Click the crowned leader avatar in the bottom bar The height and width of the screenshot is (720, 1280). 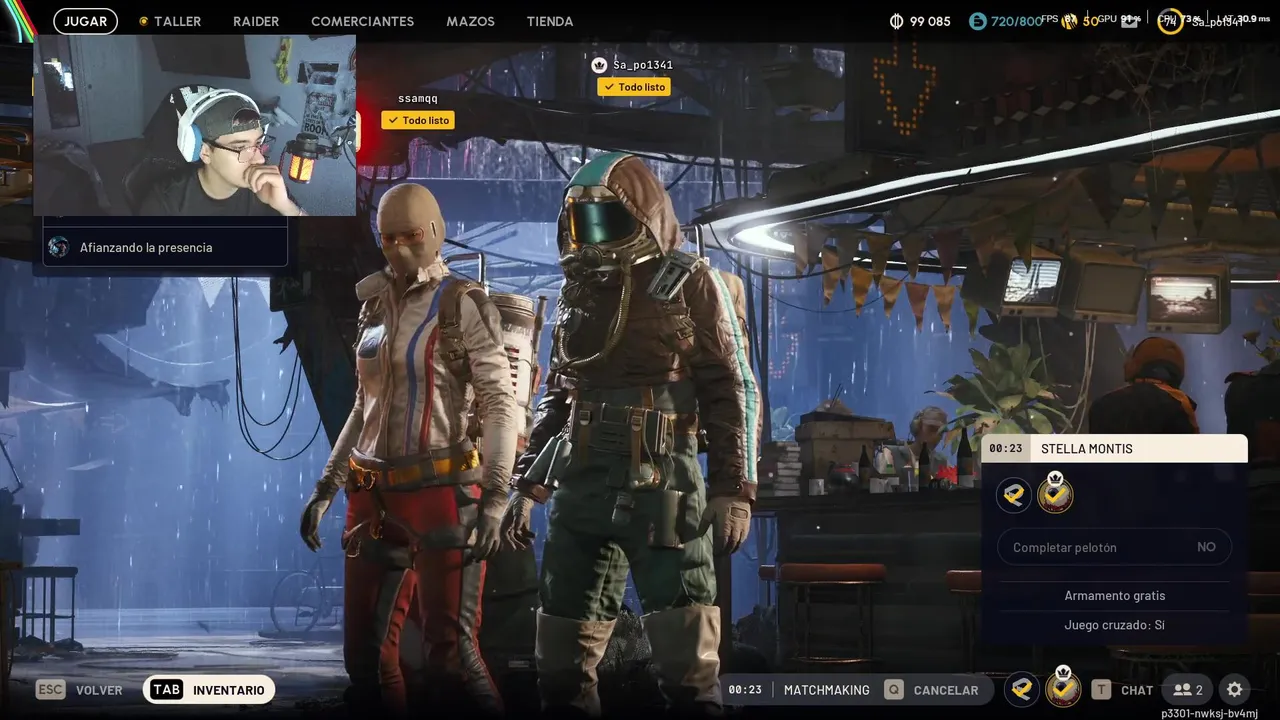1062,688
